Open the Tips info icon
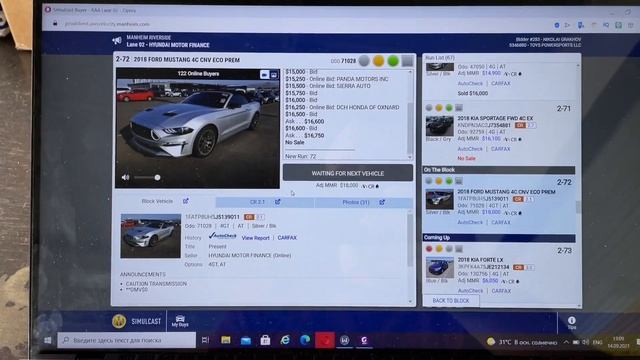 pyautogui.click(x=571, y=322)
